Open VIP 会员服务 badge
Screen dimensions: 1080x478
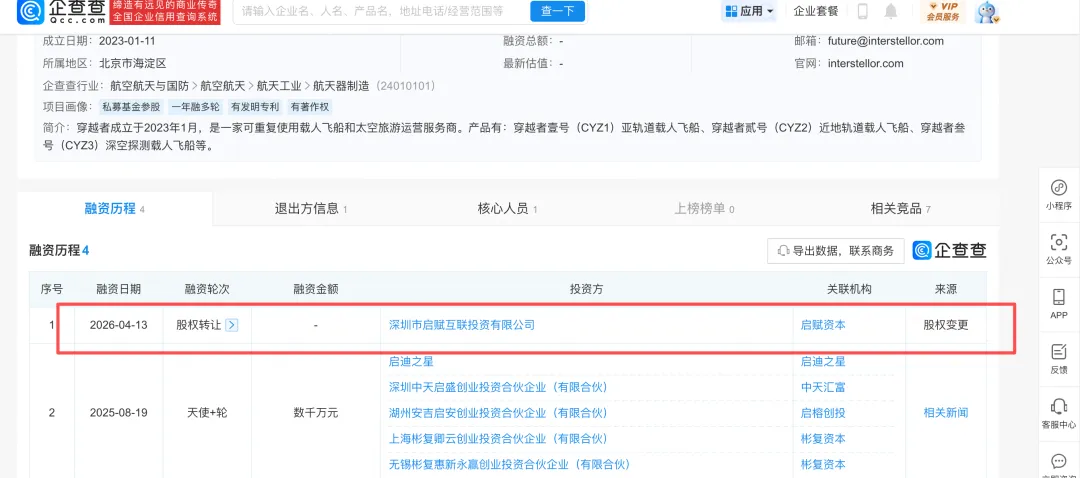tap(943, 11)
